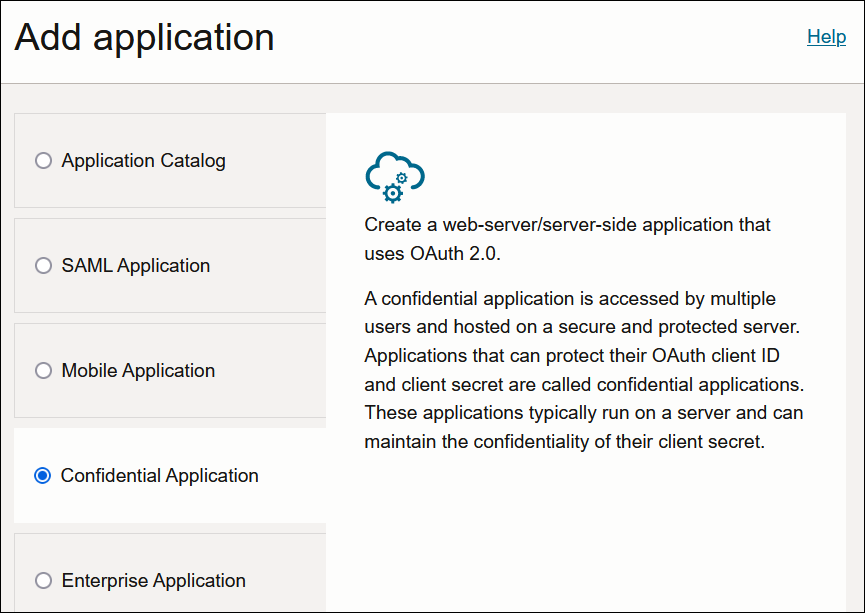Screen dimensions: 865x613
Task: Click the 'Enterprise Application' label text
Action: [x=153, y=580]
